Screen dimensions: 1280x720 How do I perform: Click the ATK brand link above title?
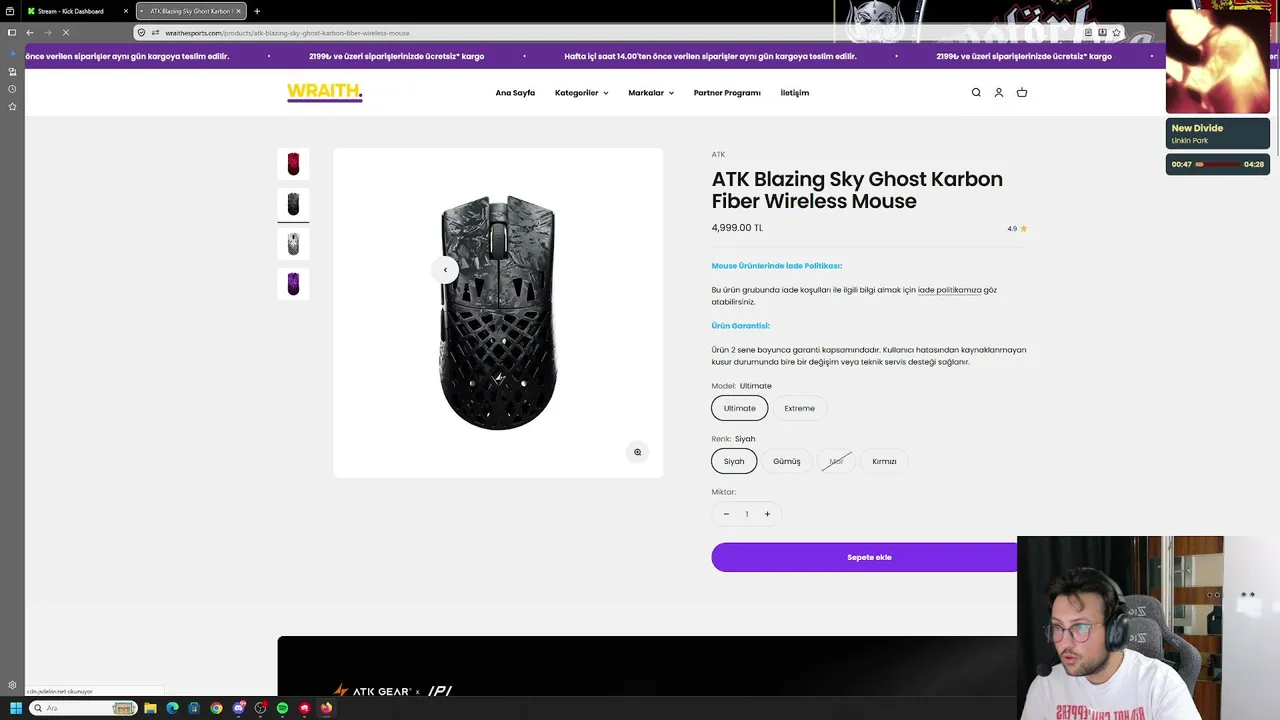point(718,155)
